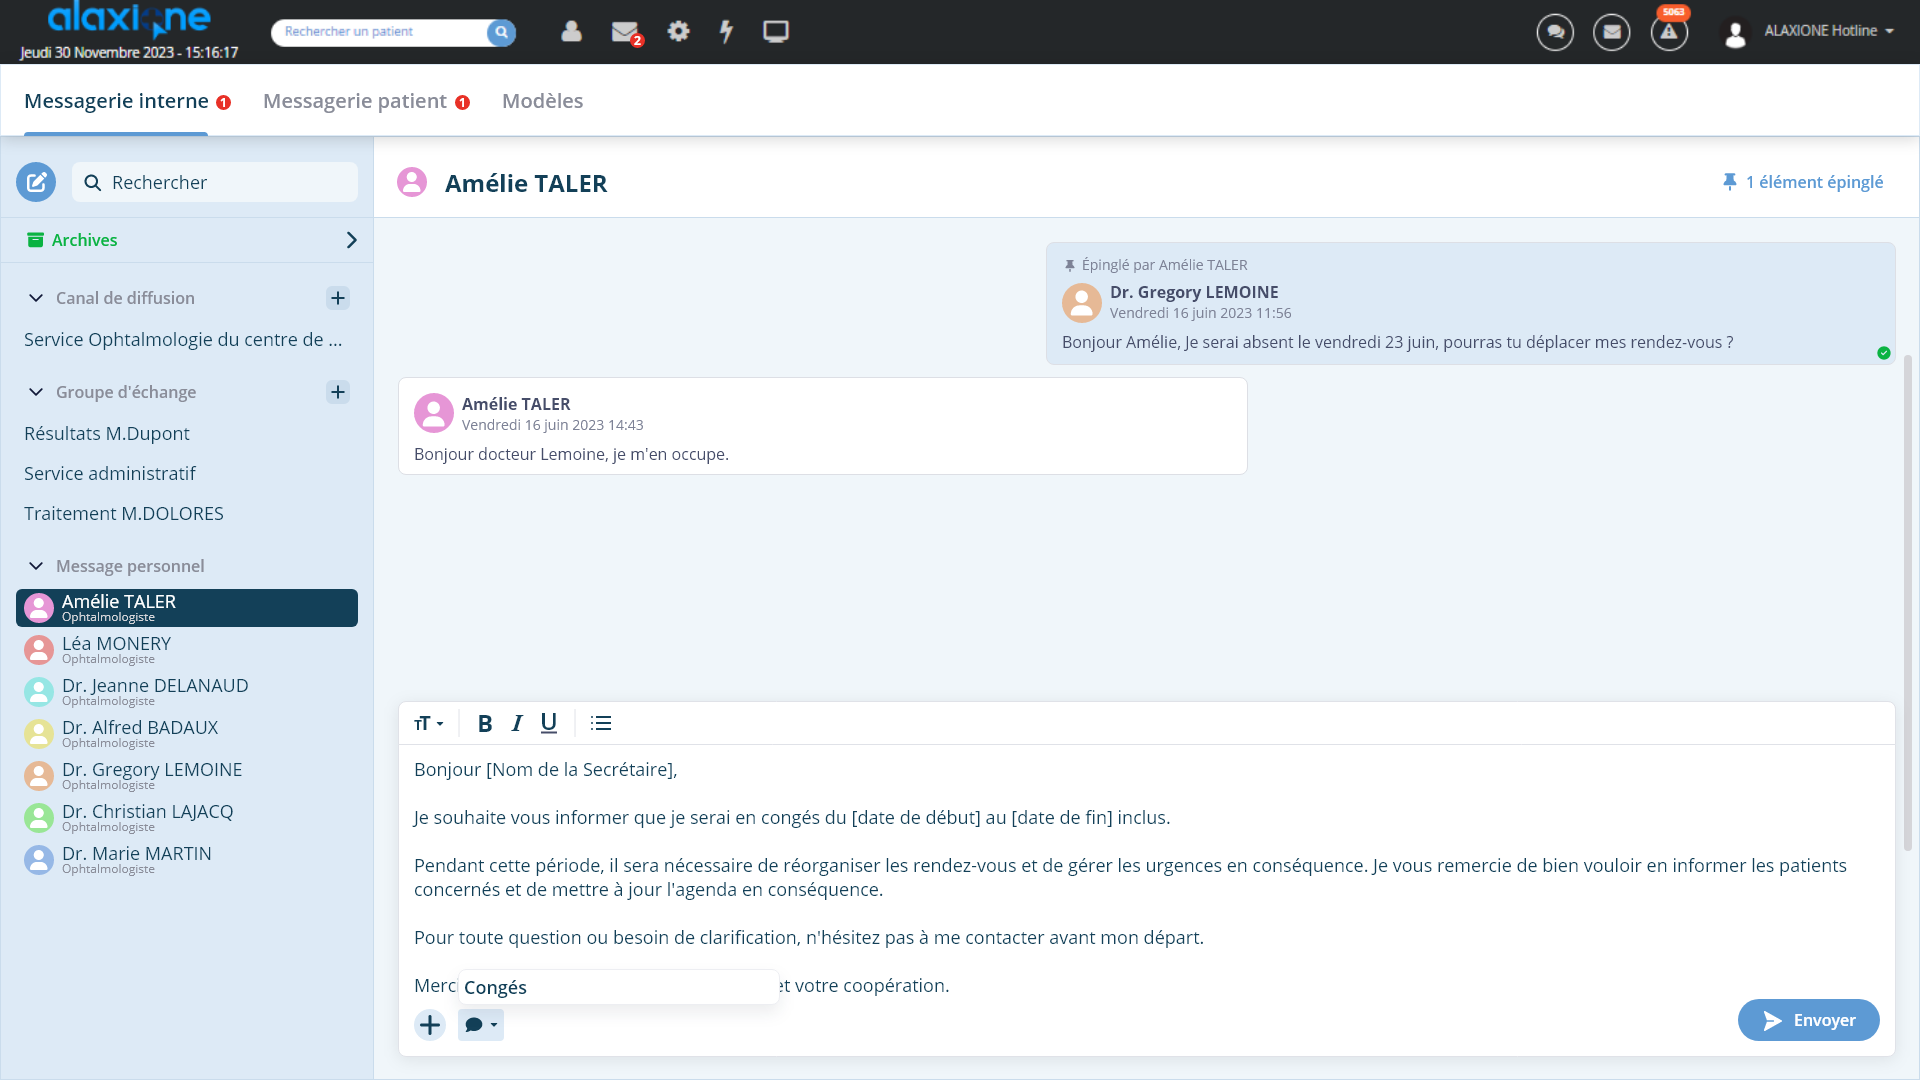
Task: Open the Service administratif group
Action: pos(109,474)
